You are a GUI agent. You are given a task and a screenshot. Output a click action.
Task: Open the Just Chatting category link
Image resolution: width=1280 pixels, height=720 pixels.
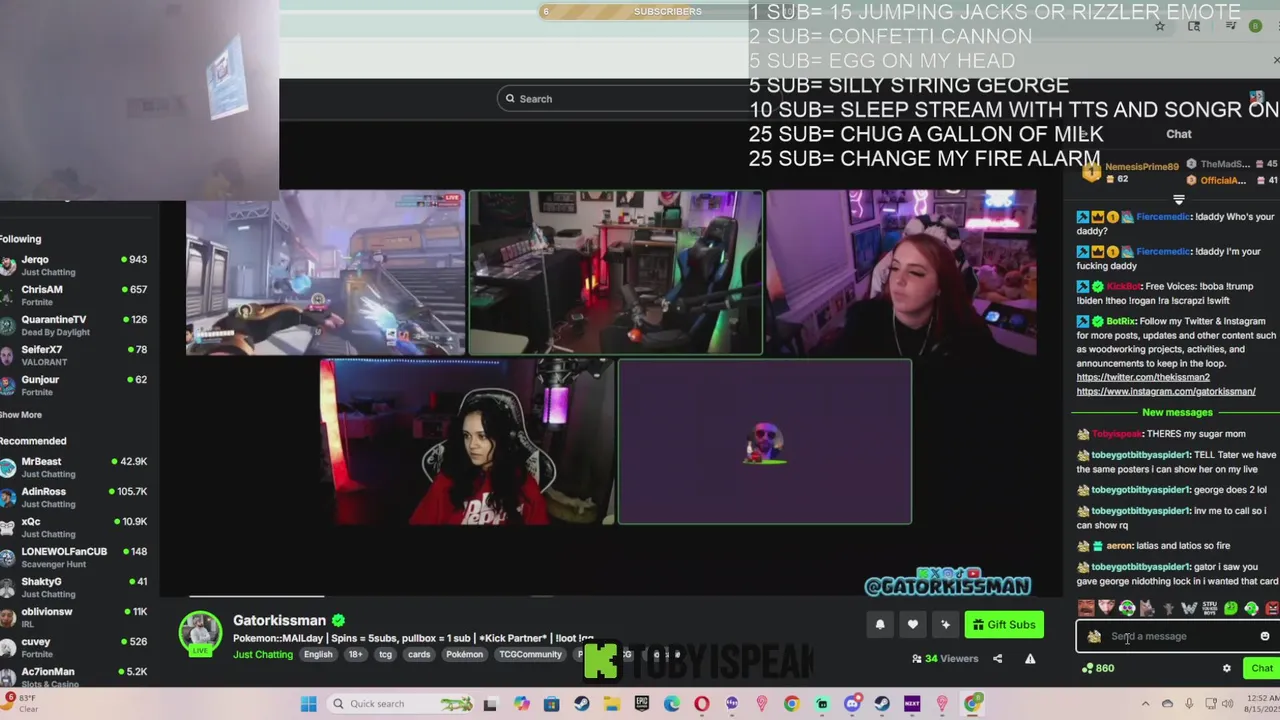[263, 655]
